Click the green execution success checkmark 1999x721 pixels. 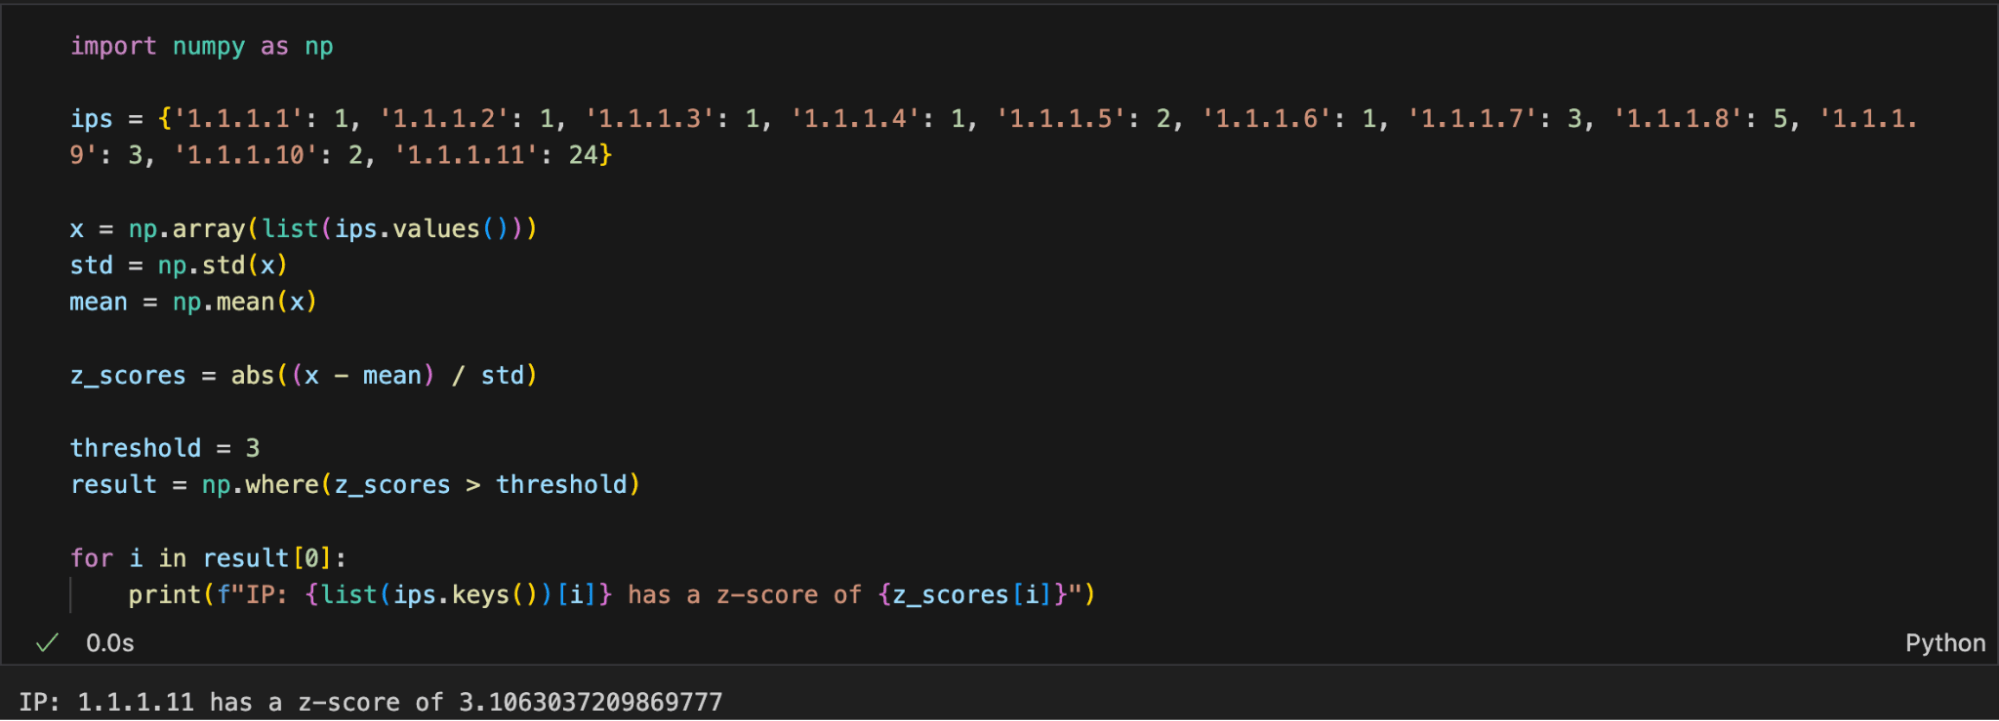47,643
